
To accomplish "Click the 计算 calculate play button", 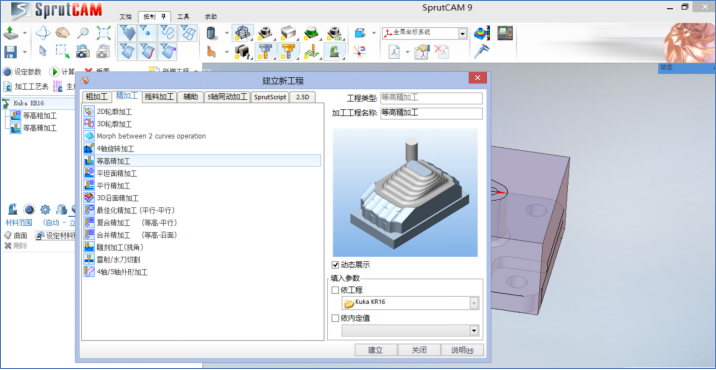I will coord(62,72).
